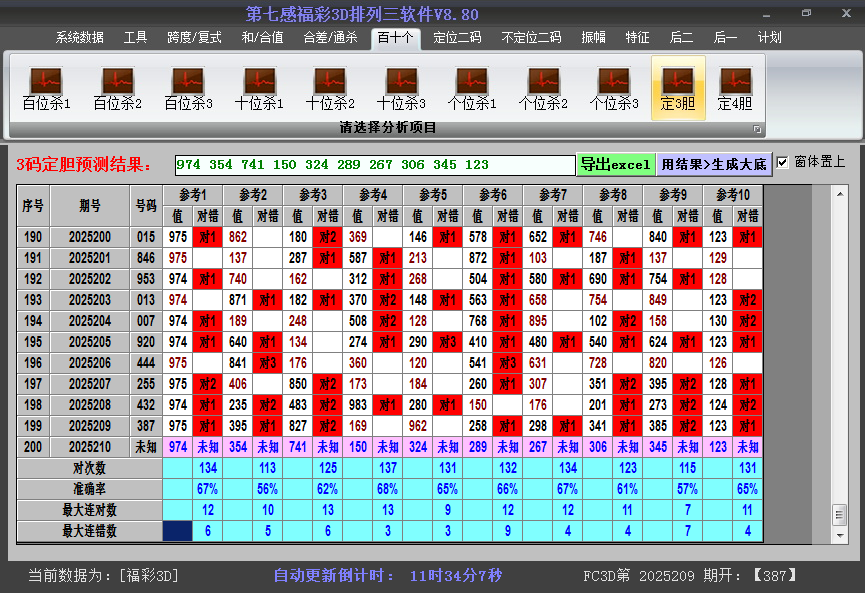Viewport: 865px width, 593px height.
Task: Click the FC3D第 2025209 期开 status text
Action: (x=690, y=576)
